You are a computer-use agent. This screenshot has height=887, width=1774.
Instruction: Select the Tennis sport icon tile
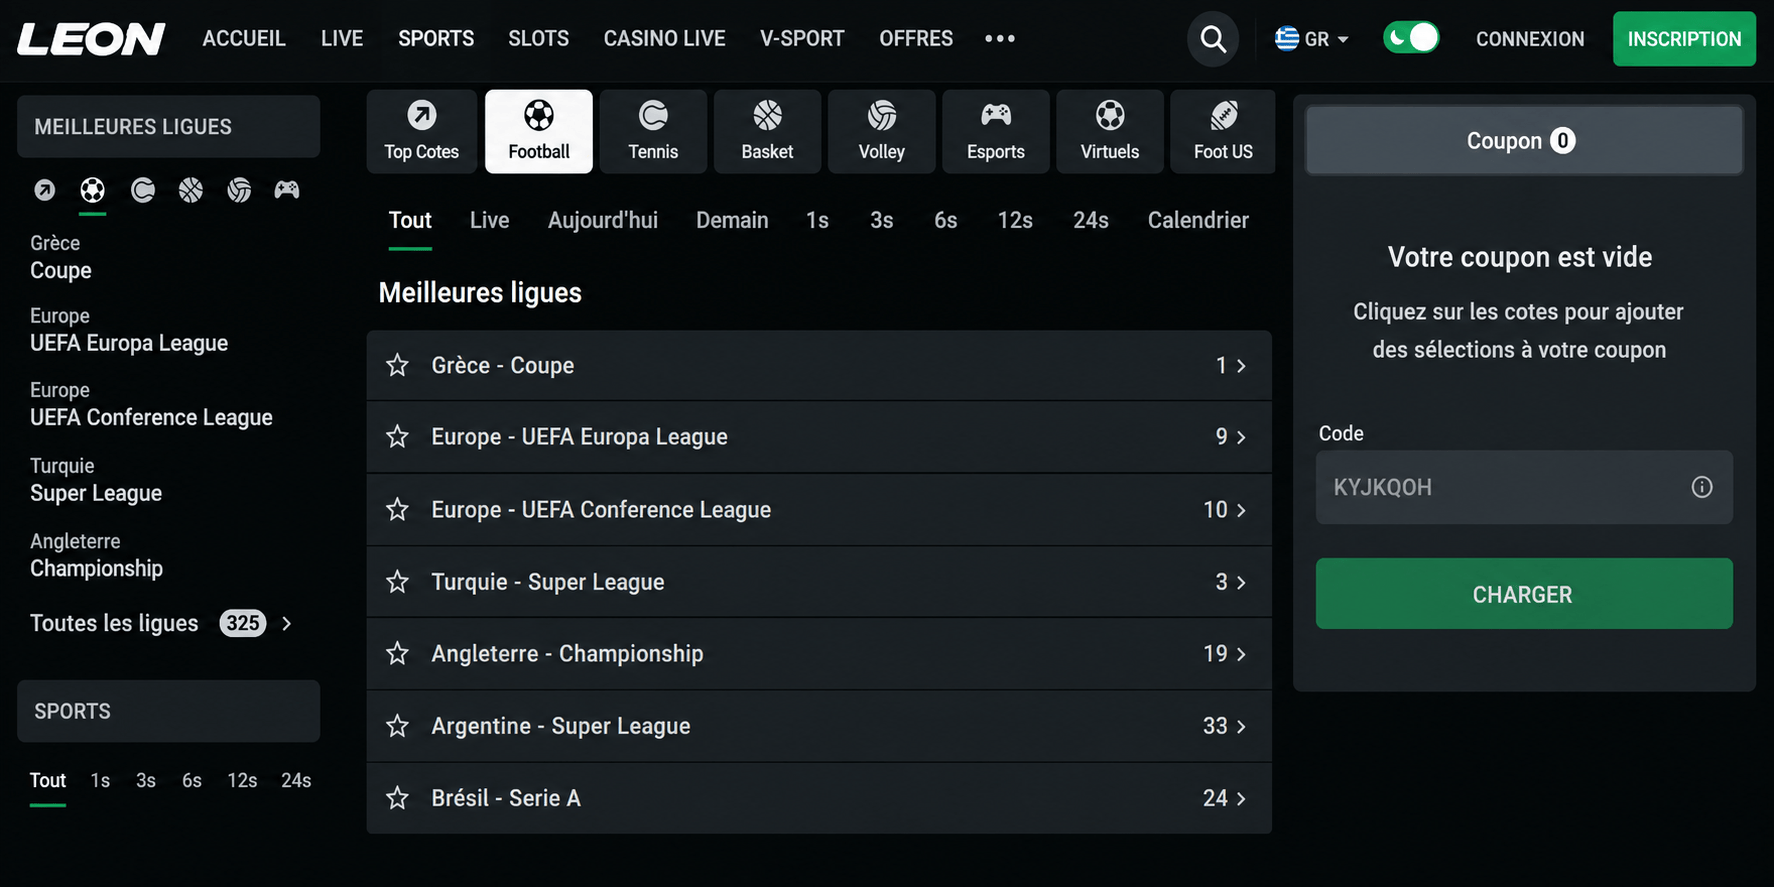pos(653,131)
